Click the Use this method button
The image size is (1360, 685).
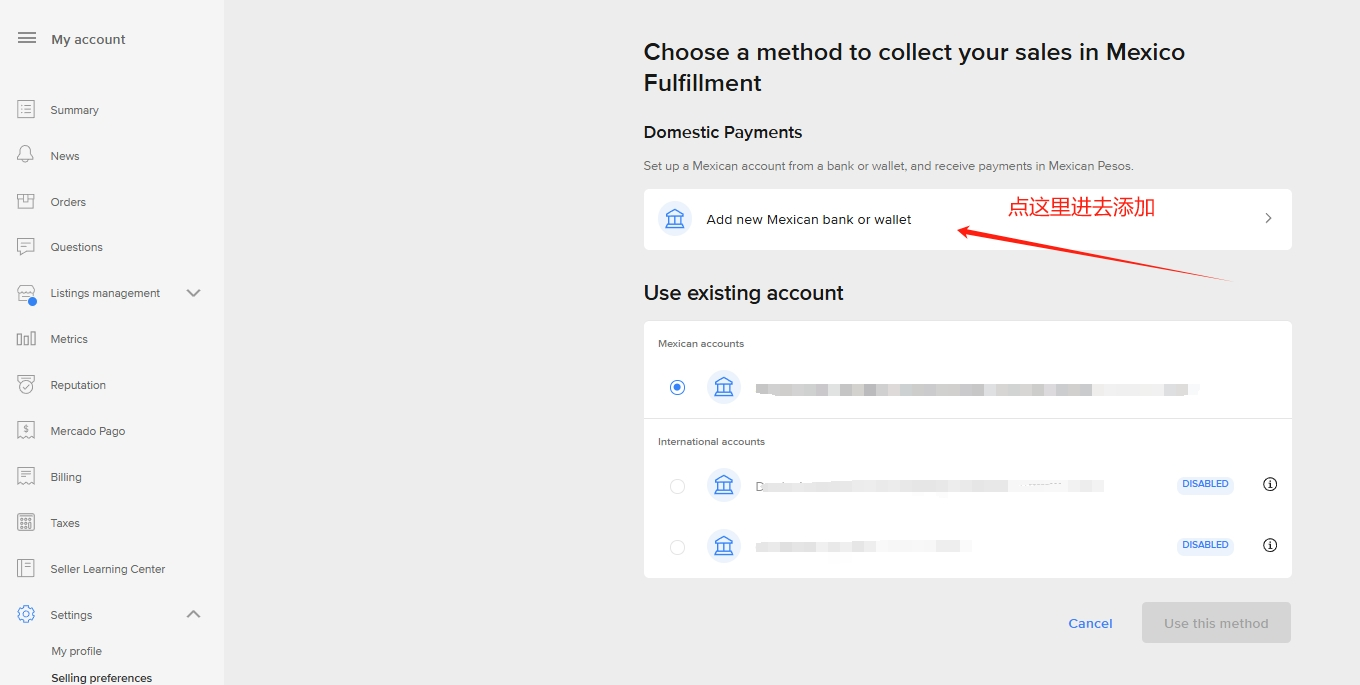[1216, 622]
